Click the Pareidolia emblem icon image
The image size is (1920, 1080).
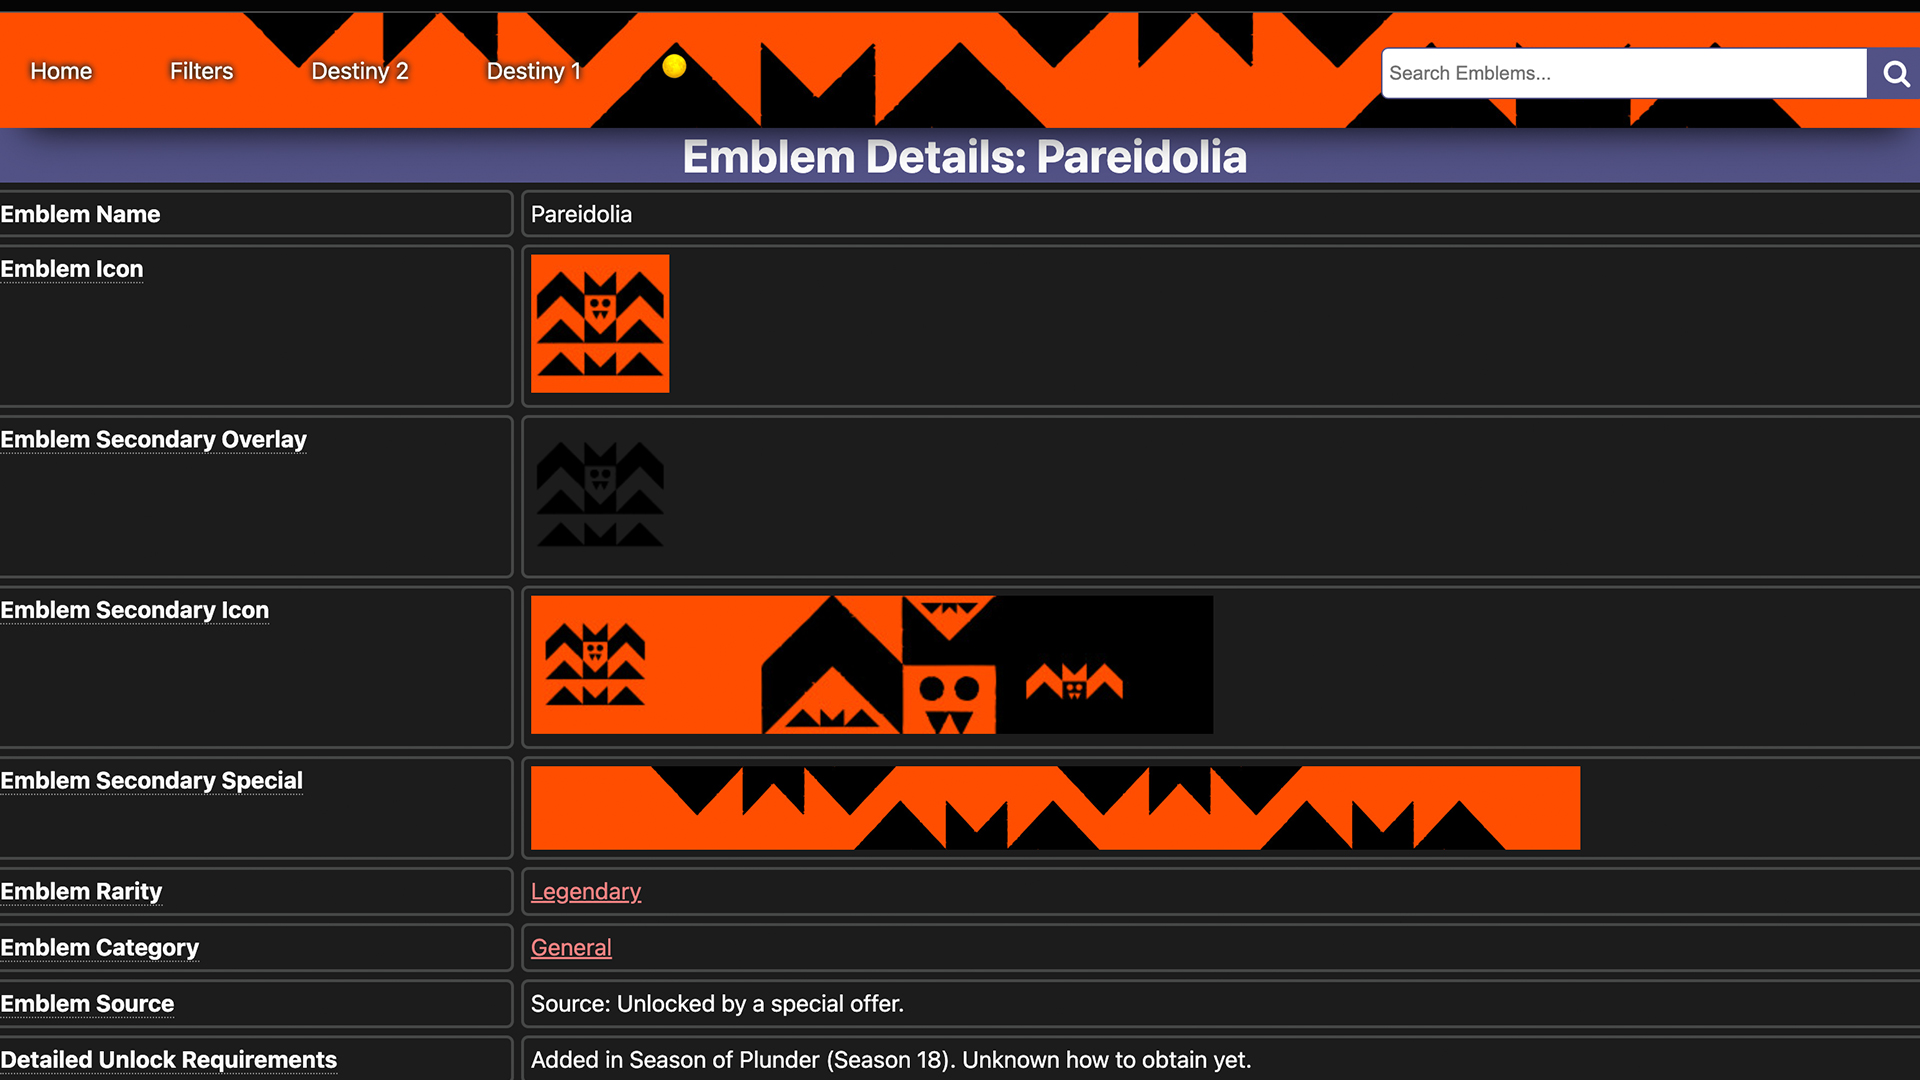[x=600, y=324]
